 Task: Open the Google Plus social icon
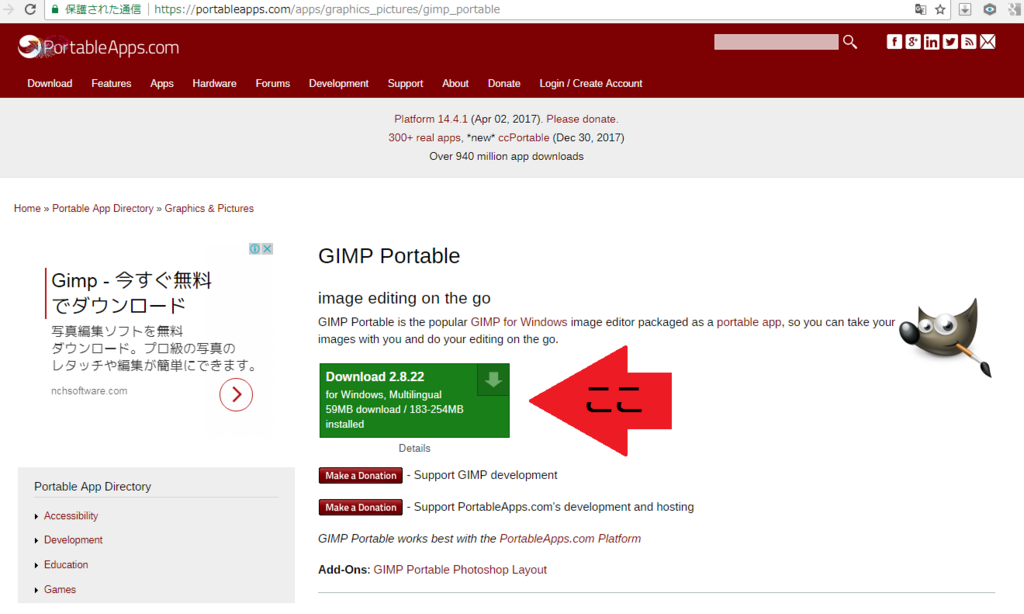click(x=913, y=42)
